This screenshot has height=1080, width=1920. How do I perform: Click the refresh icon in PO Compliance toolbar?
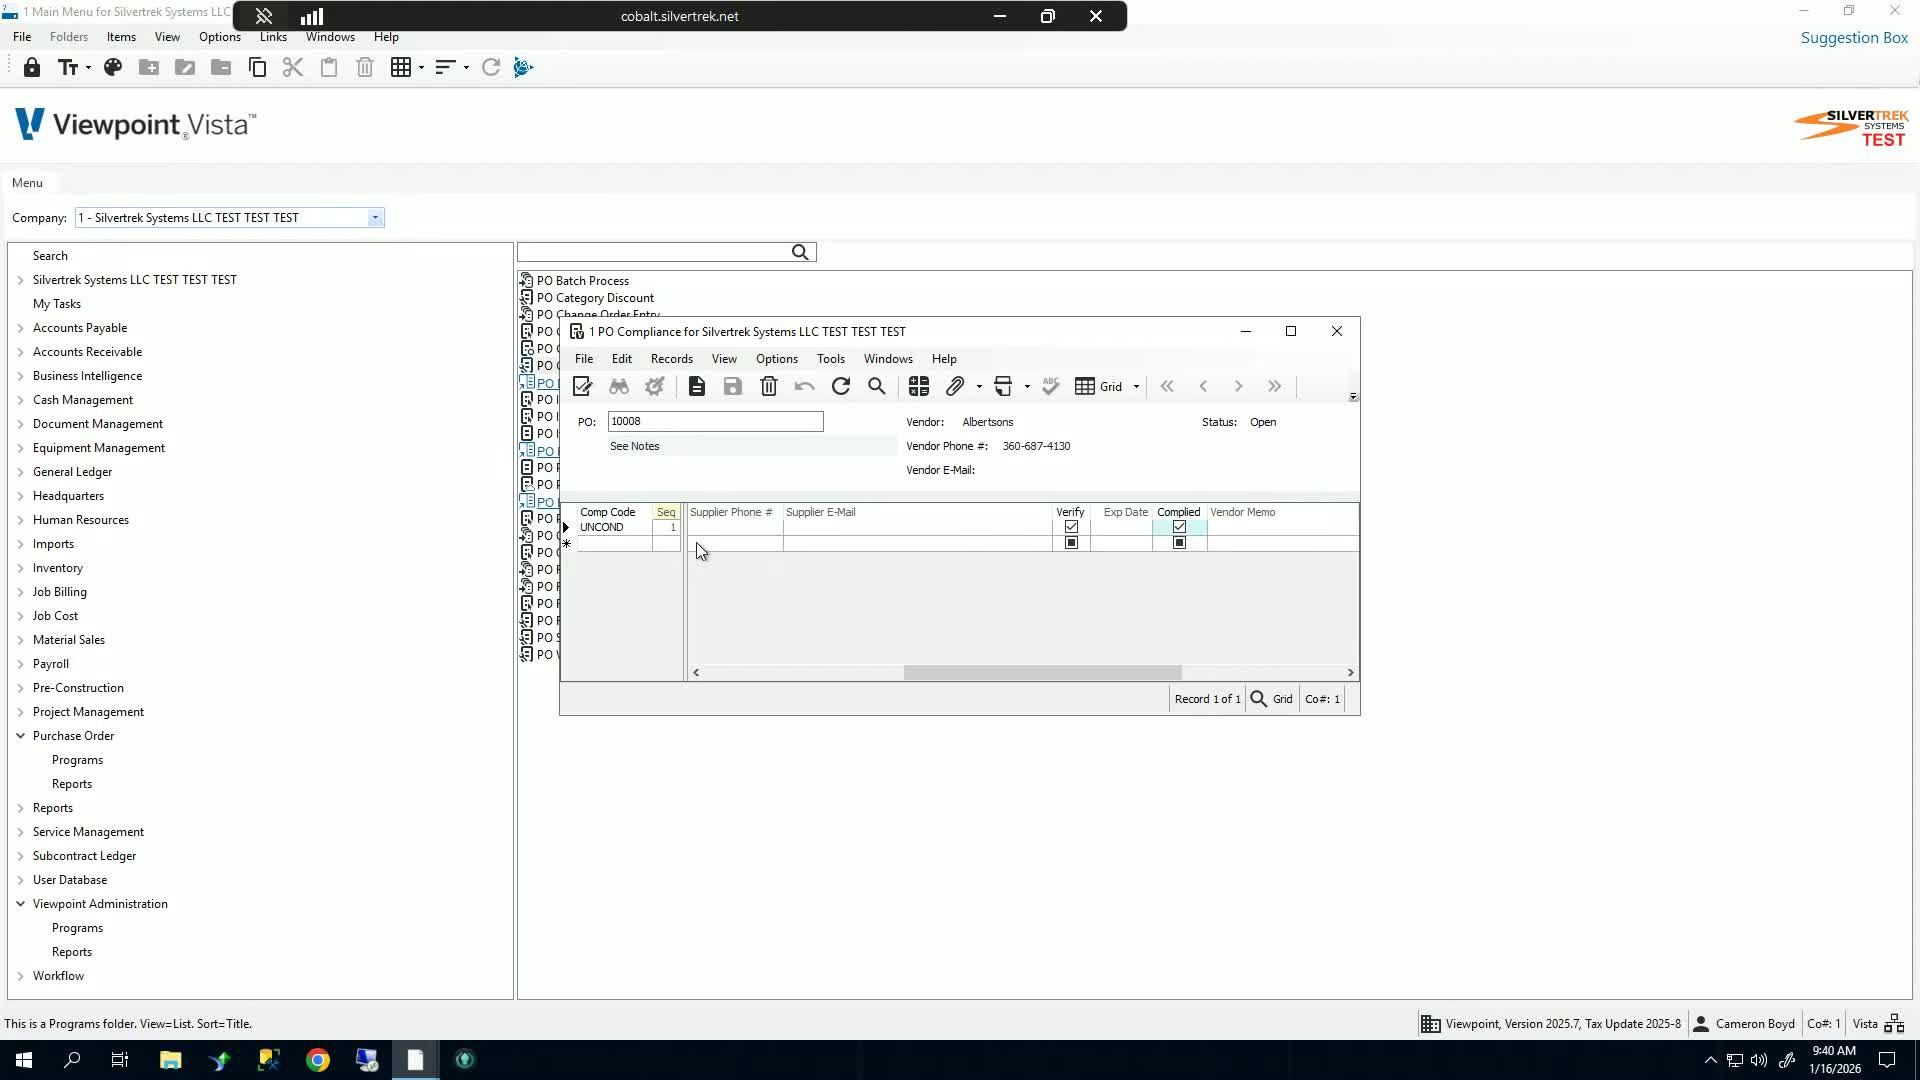pyautogui.click(x=841, y=387)
